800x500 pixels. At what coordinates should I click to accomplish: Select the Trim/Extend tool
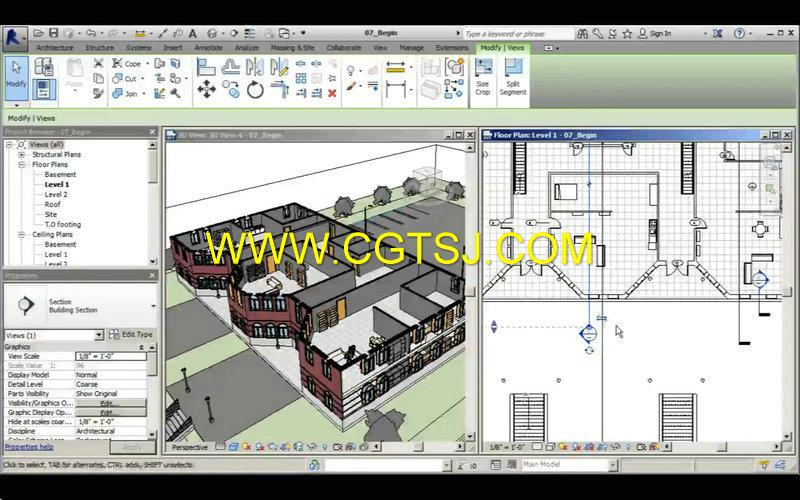coord(279,90)
